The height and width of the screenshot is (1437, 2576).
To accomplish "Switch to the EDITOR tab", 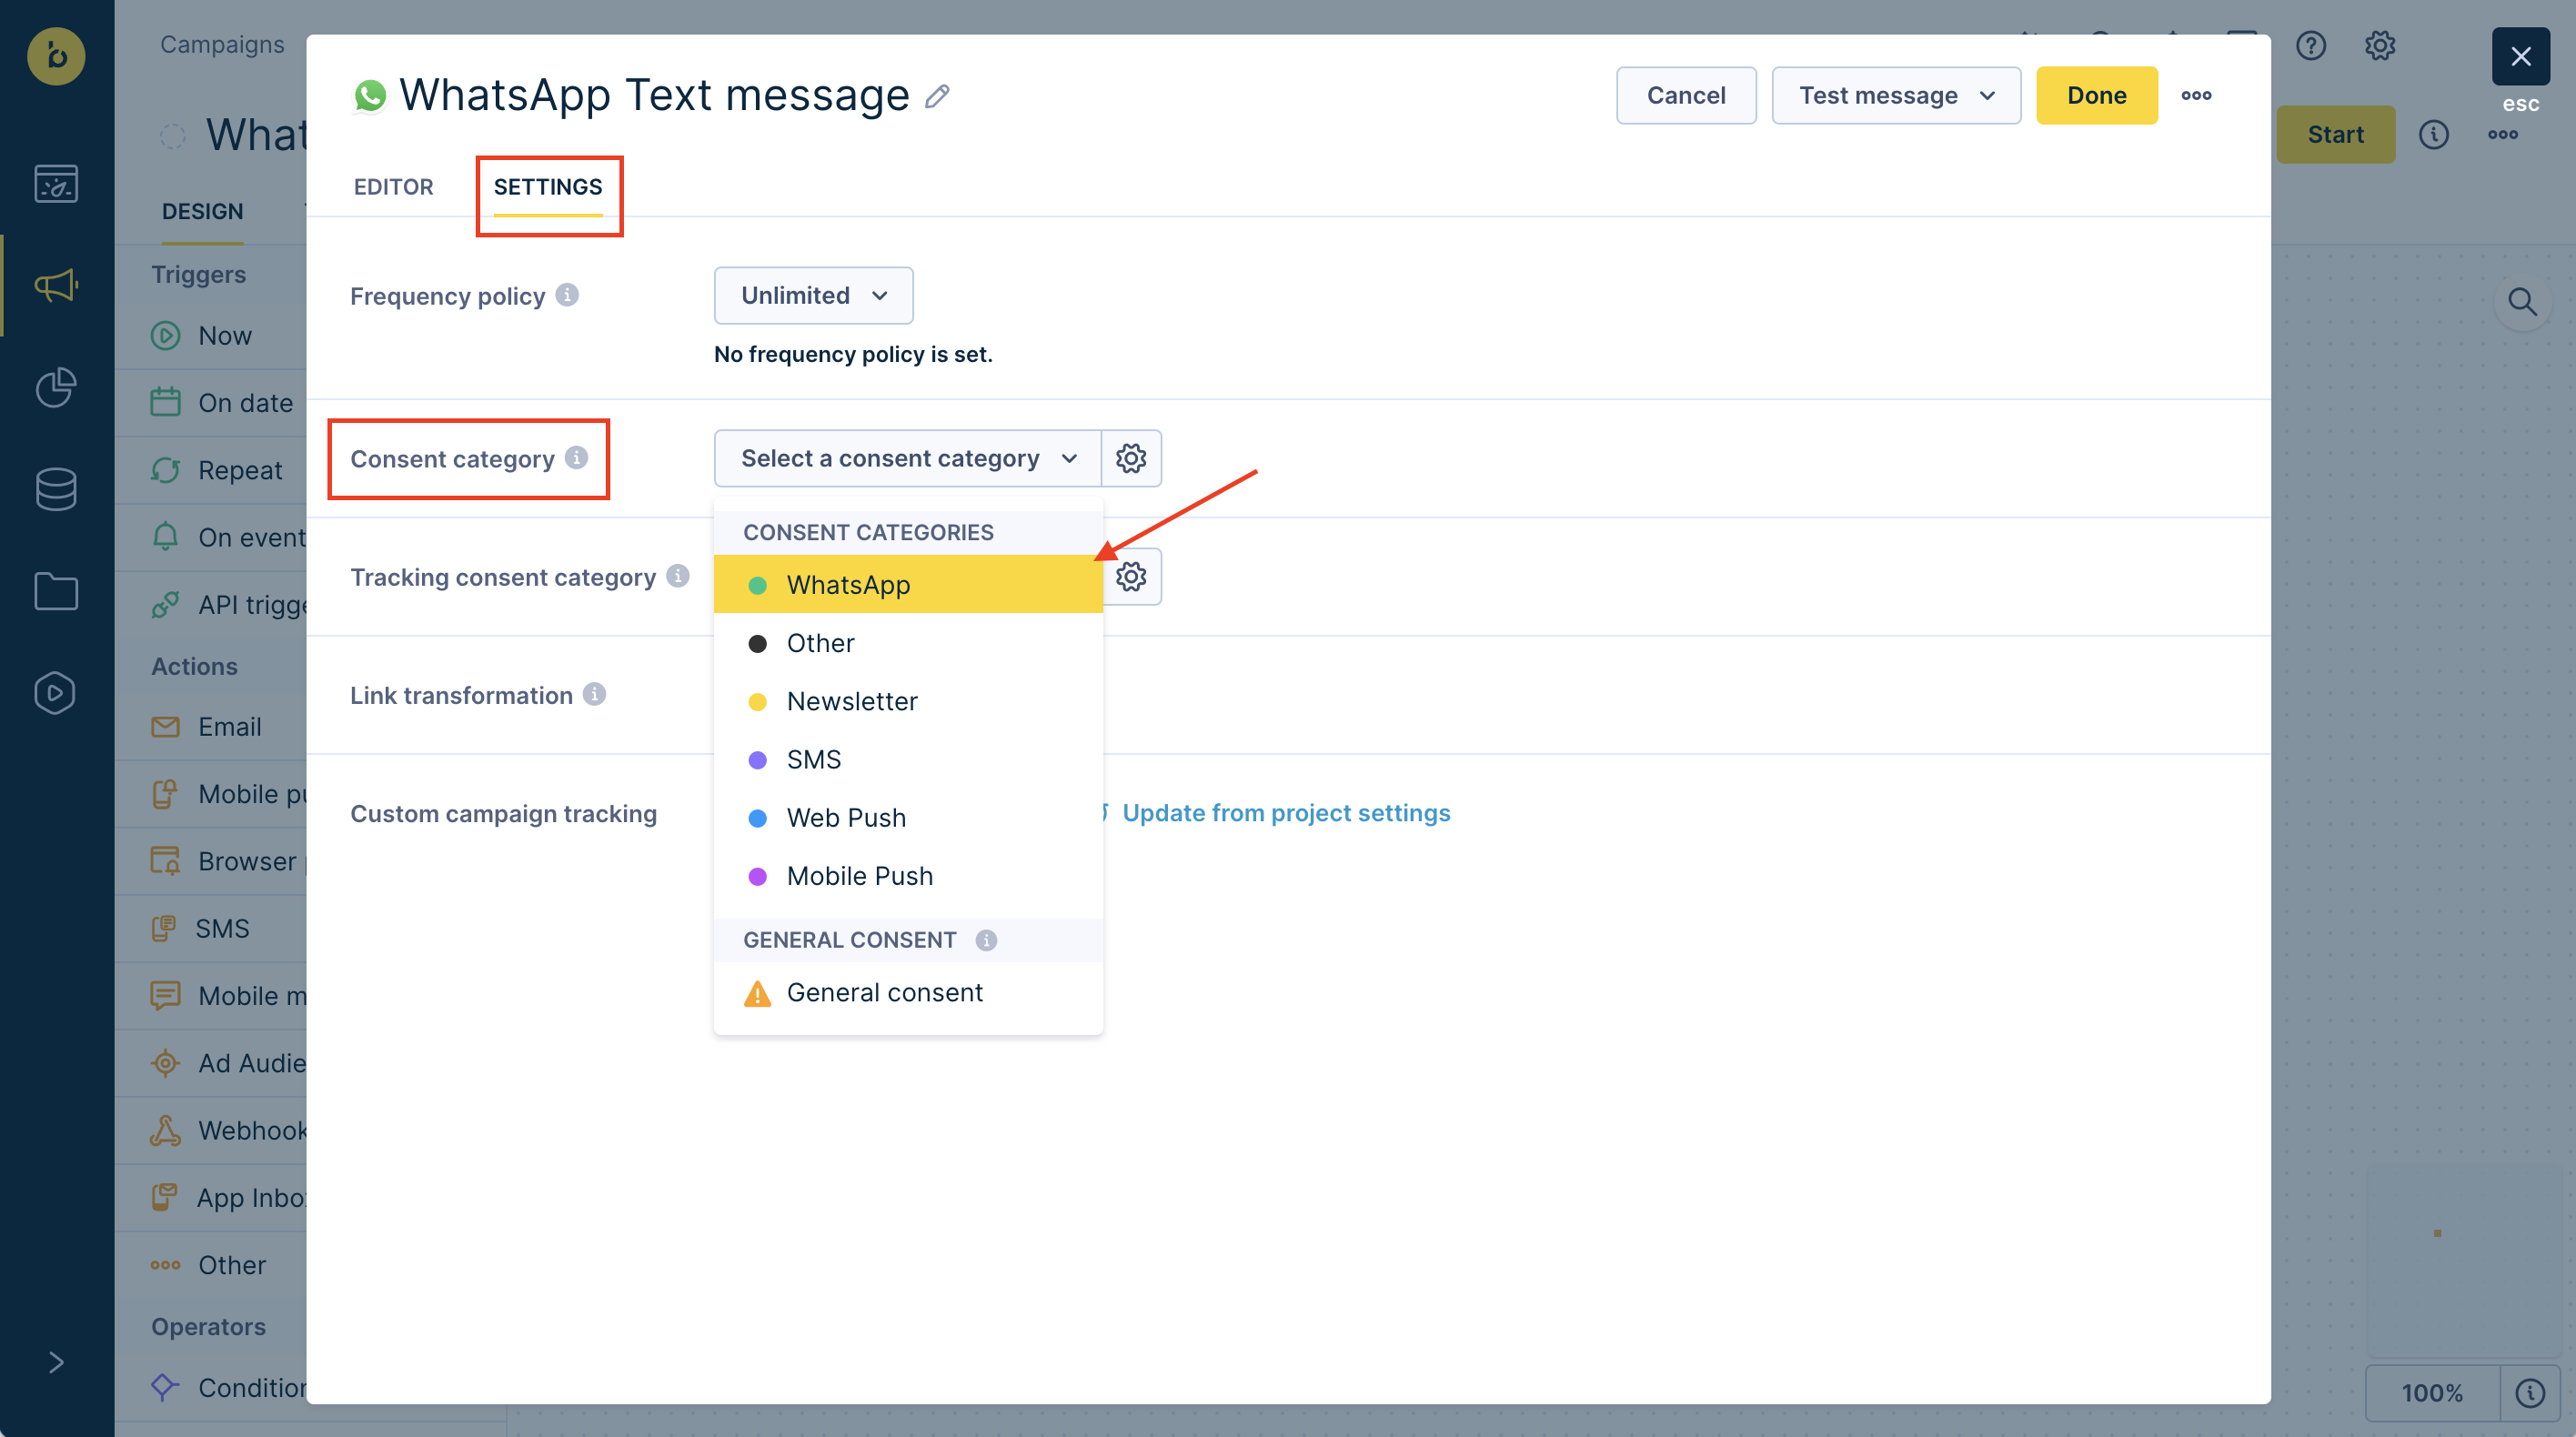I will point(393,187).
